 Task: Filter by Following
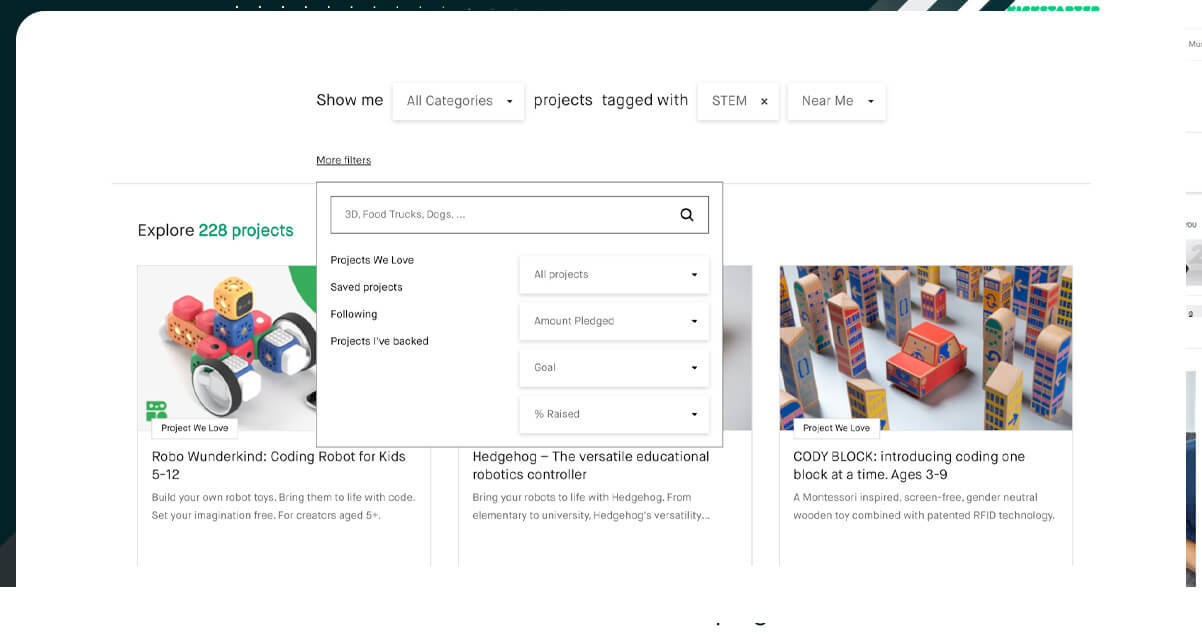tap(354, 314)
